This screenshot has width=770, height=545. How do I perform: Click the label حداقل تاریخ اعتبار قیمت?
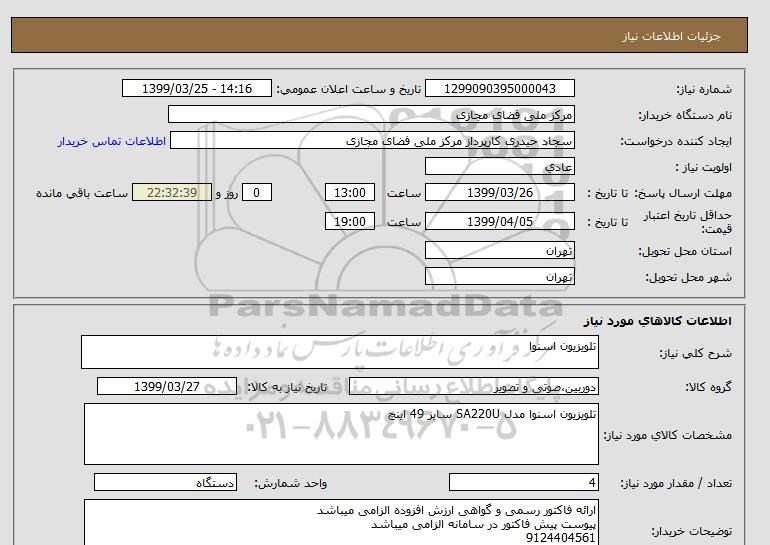(x=688, y=222)
